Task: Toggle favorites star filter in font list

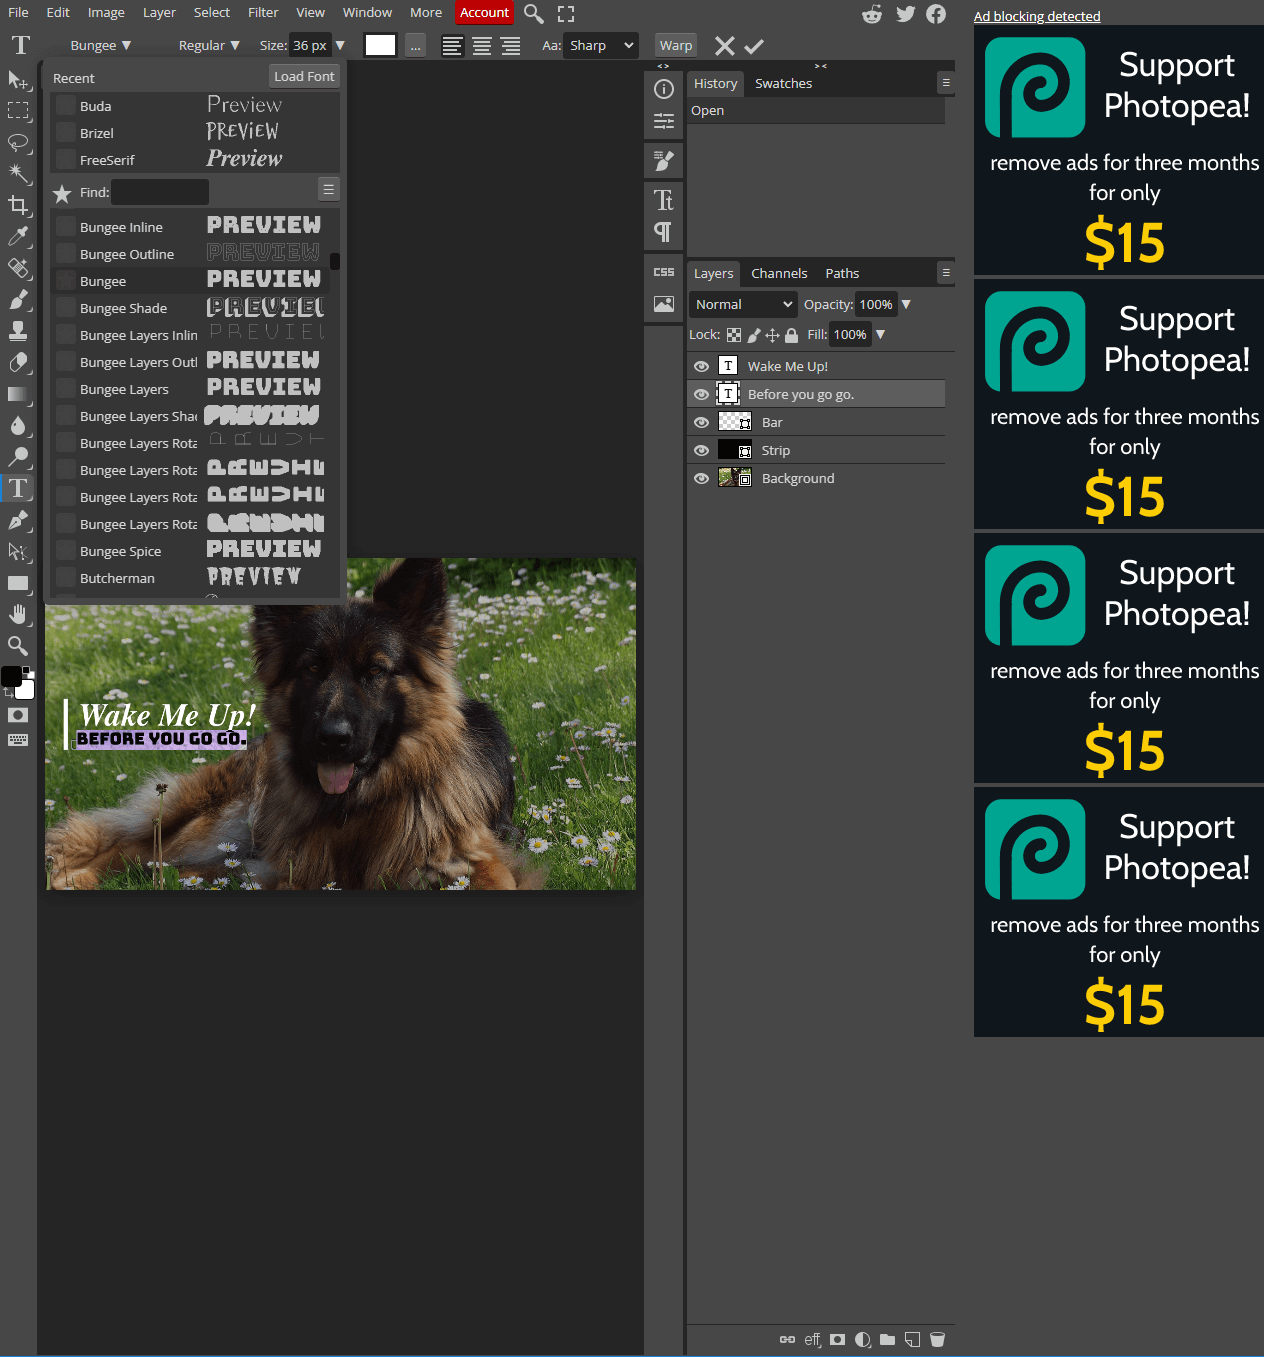Action: (62, 193)
